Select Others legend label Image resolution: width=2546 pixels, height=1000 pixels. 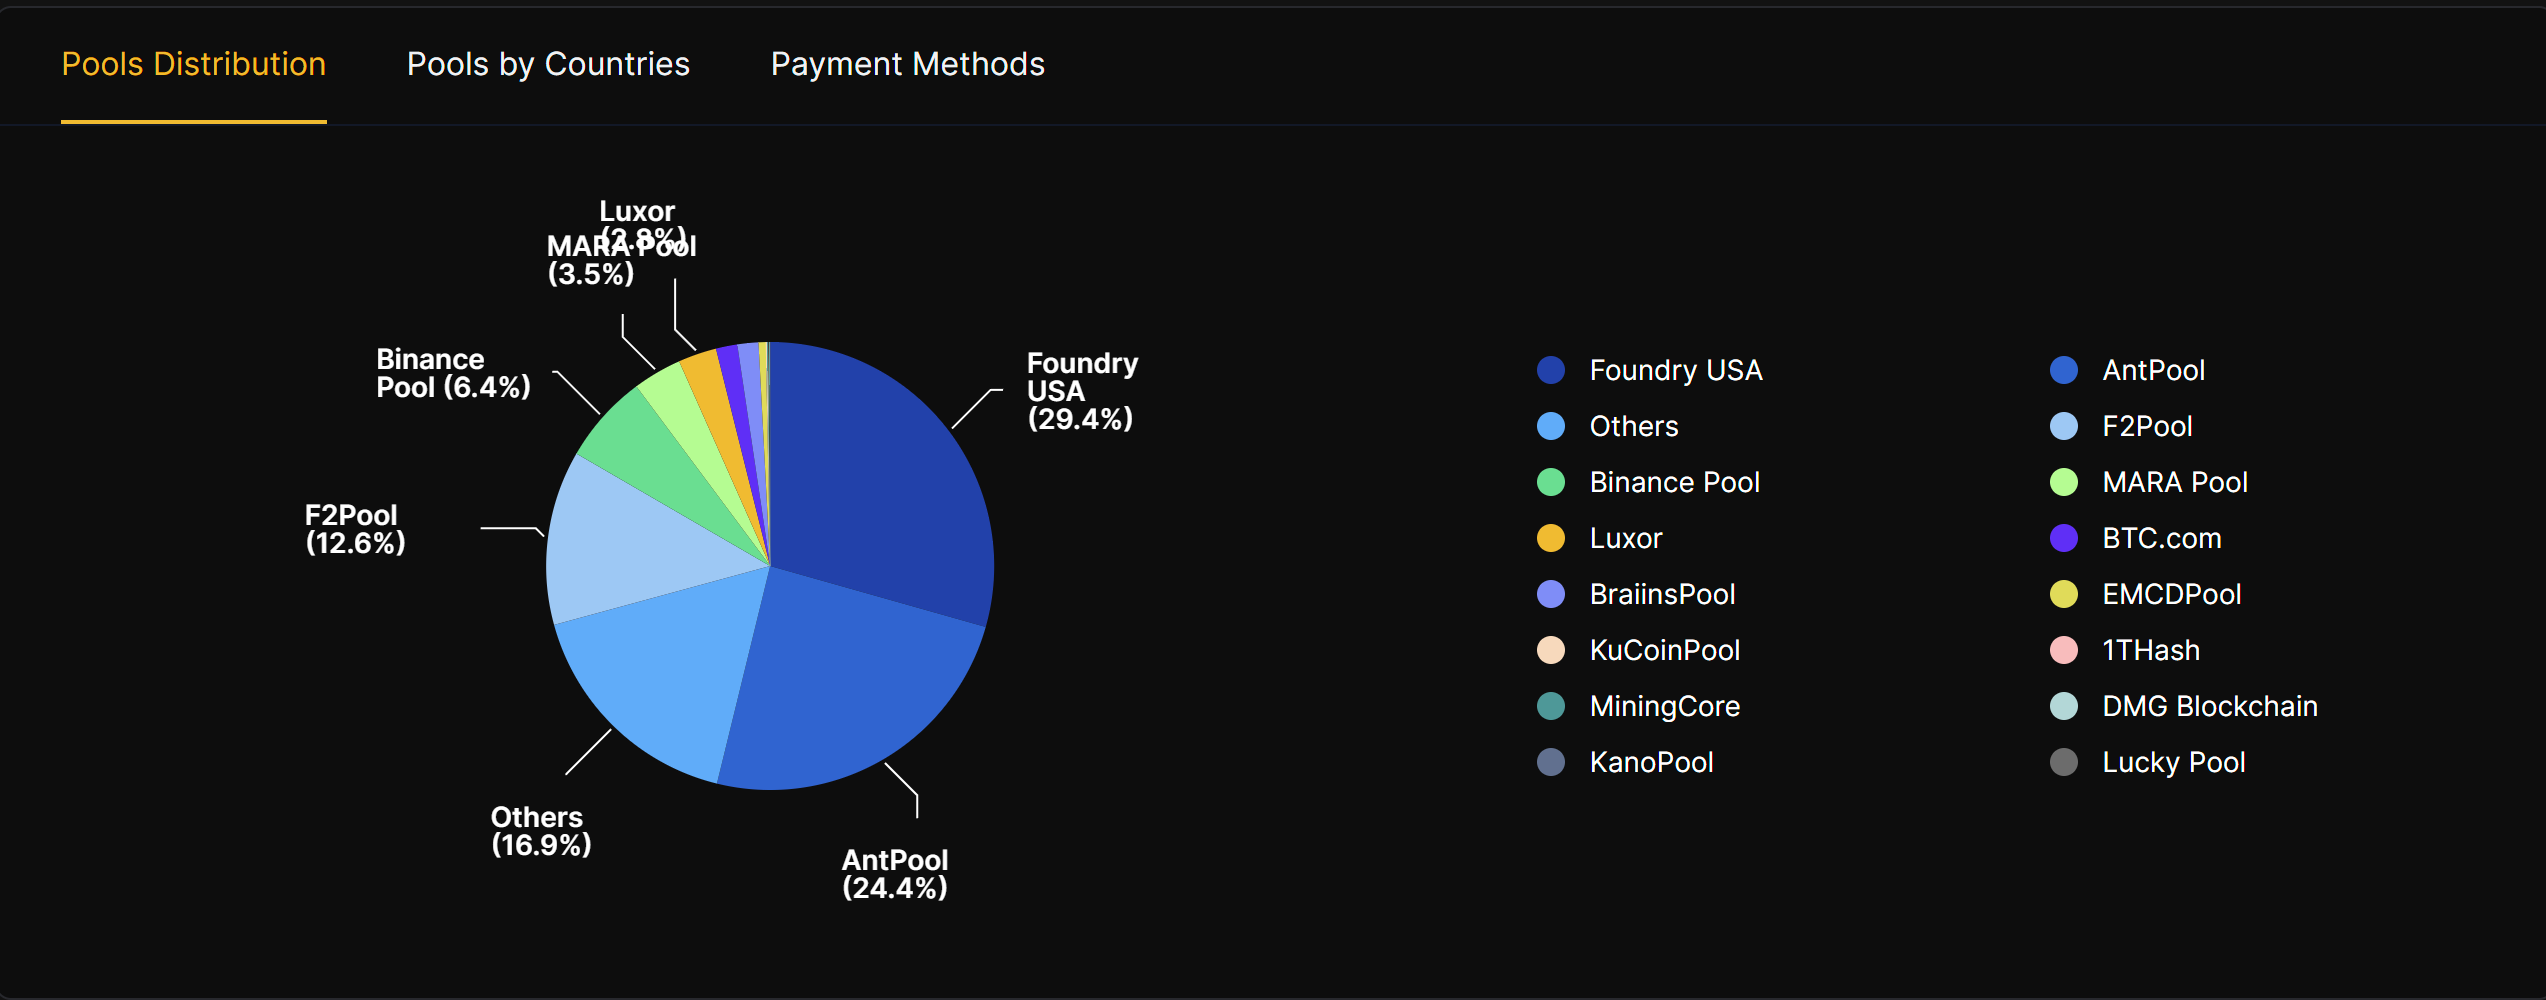coord(1634,426)
